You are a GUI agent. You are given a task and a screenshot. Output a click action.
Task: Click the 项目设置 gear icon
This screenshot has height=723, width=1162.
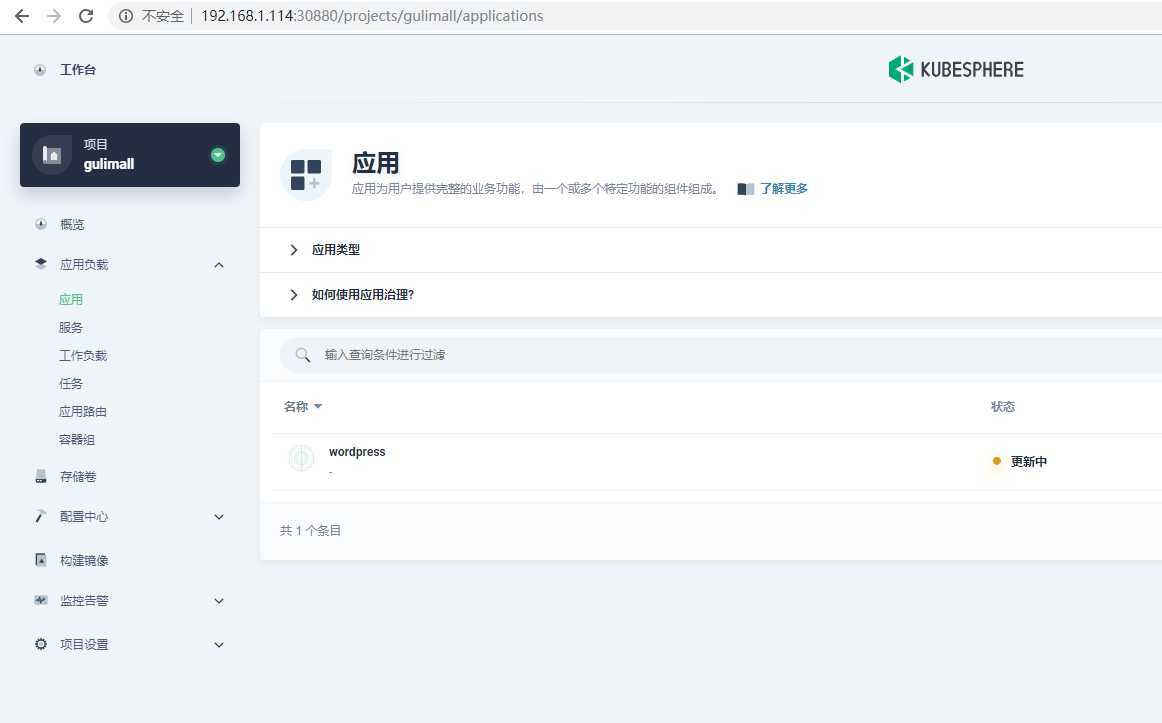coord(41,644)
